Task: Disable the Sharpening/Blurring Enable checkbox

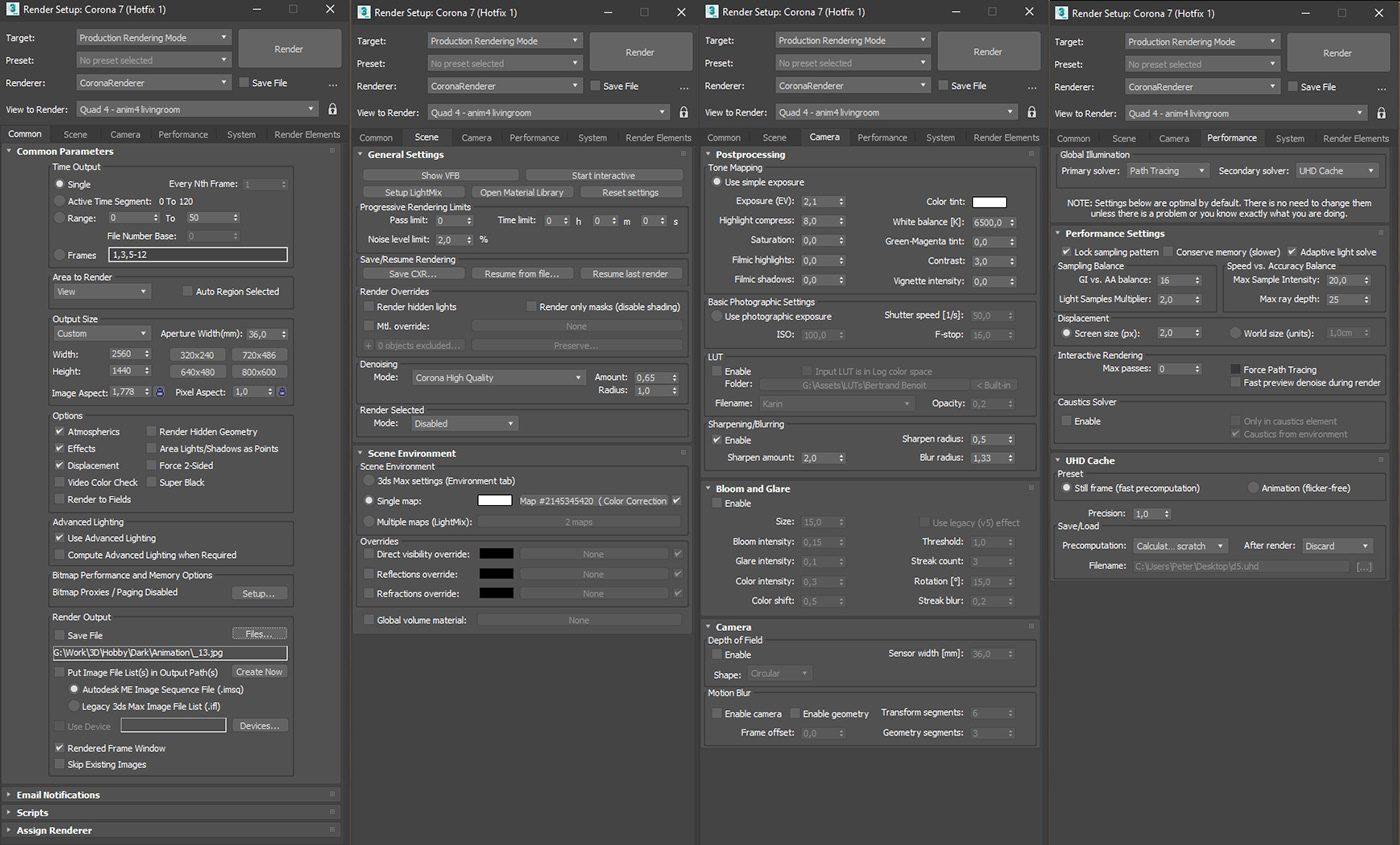Action: tap(717, 440)
